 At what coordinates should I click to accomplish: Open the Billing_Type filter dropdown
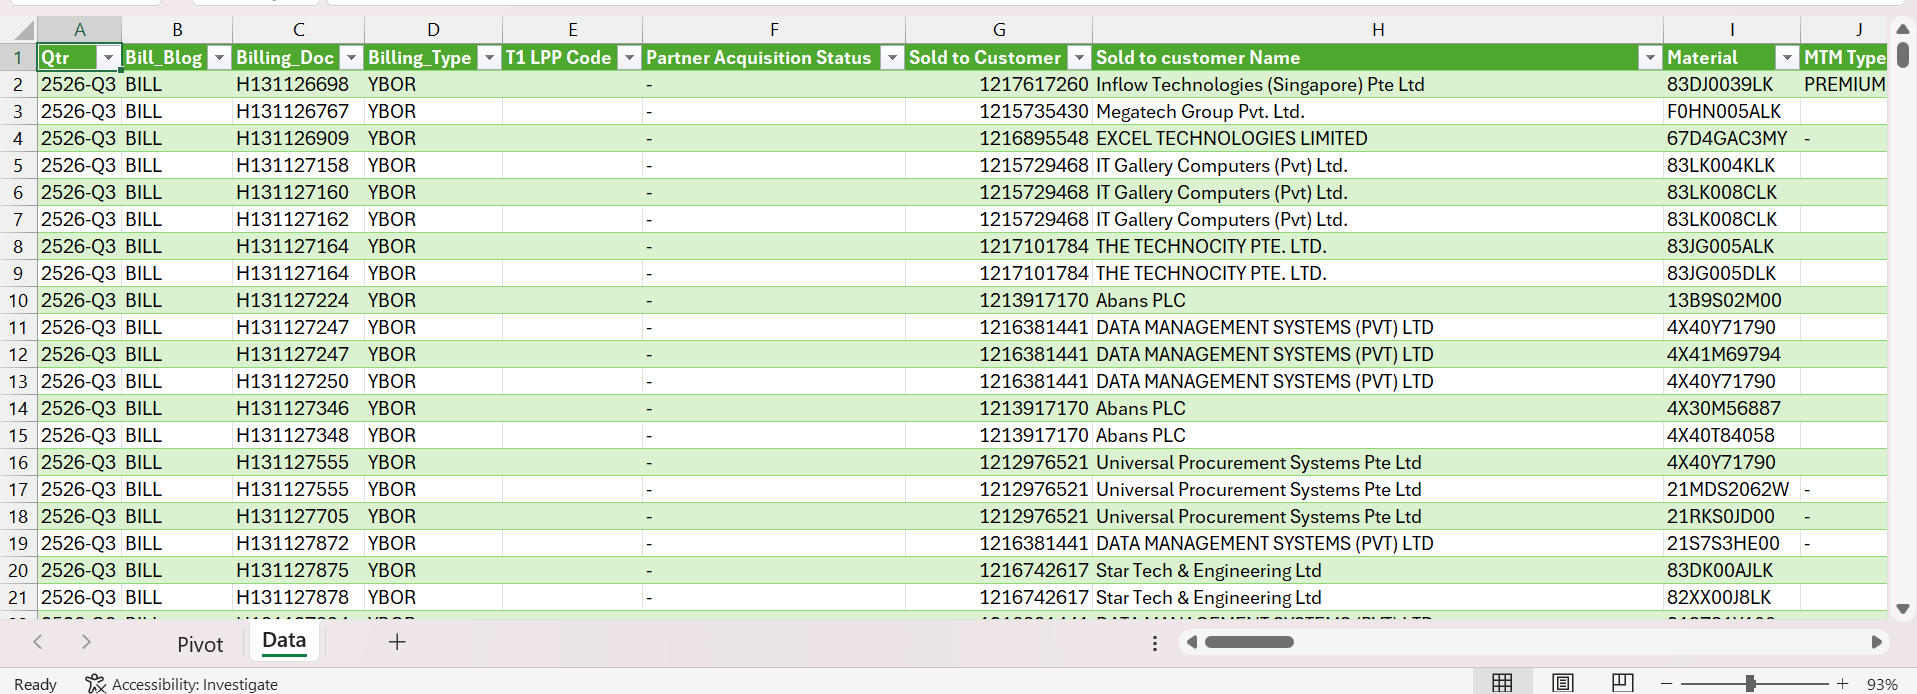click(x=489, y=58)
